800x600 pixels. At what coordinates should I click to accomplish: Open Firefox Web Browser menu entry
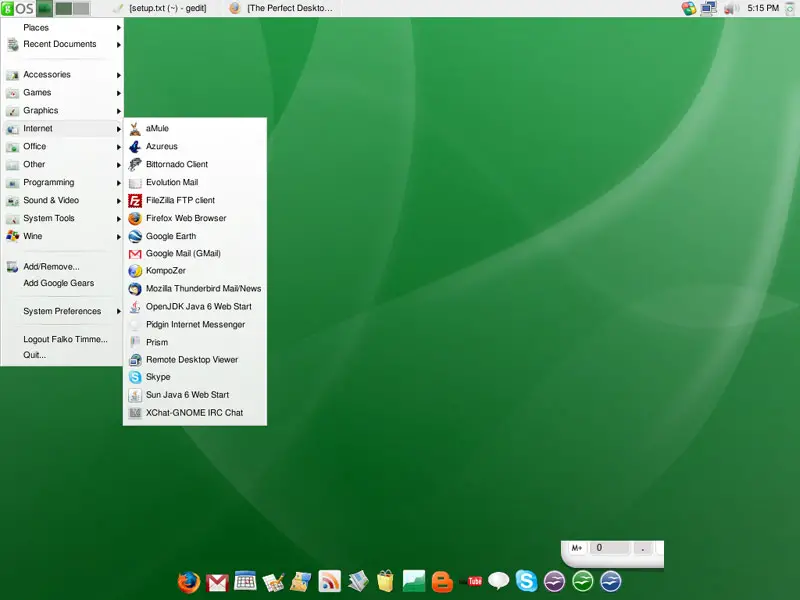(194, 218)
